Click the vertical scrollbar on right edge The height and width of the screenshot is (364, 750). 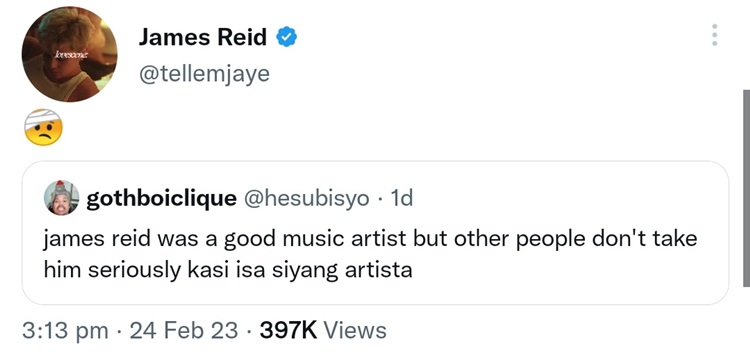pyautogui.click(x=746, y=188)
